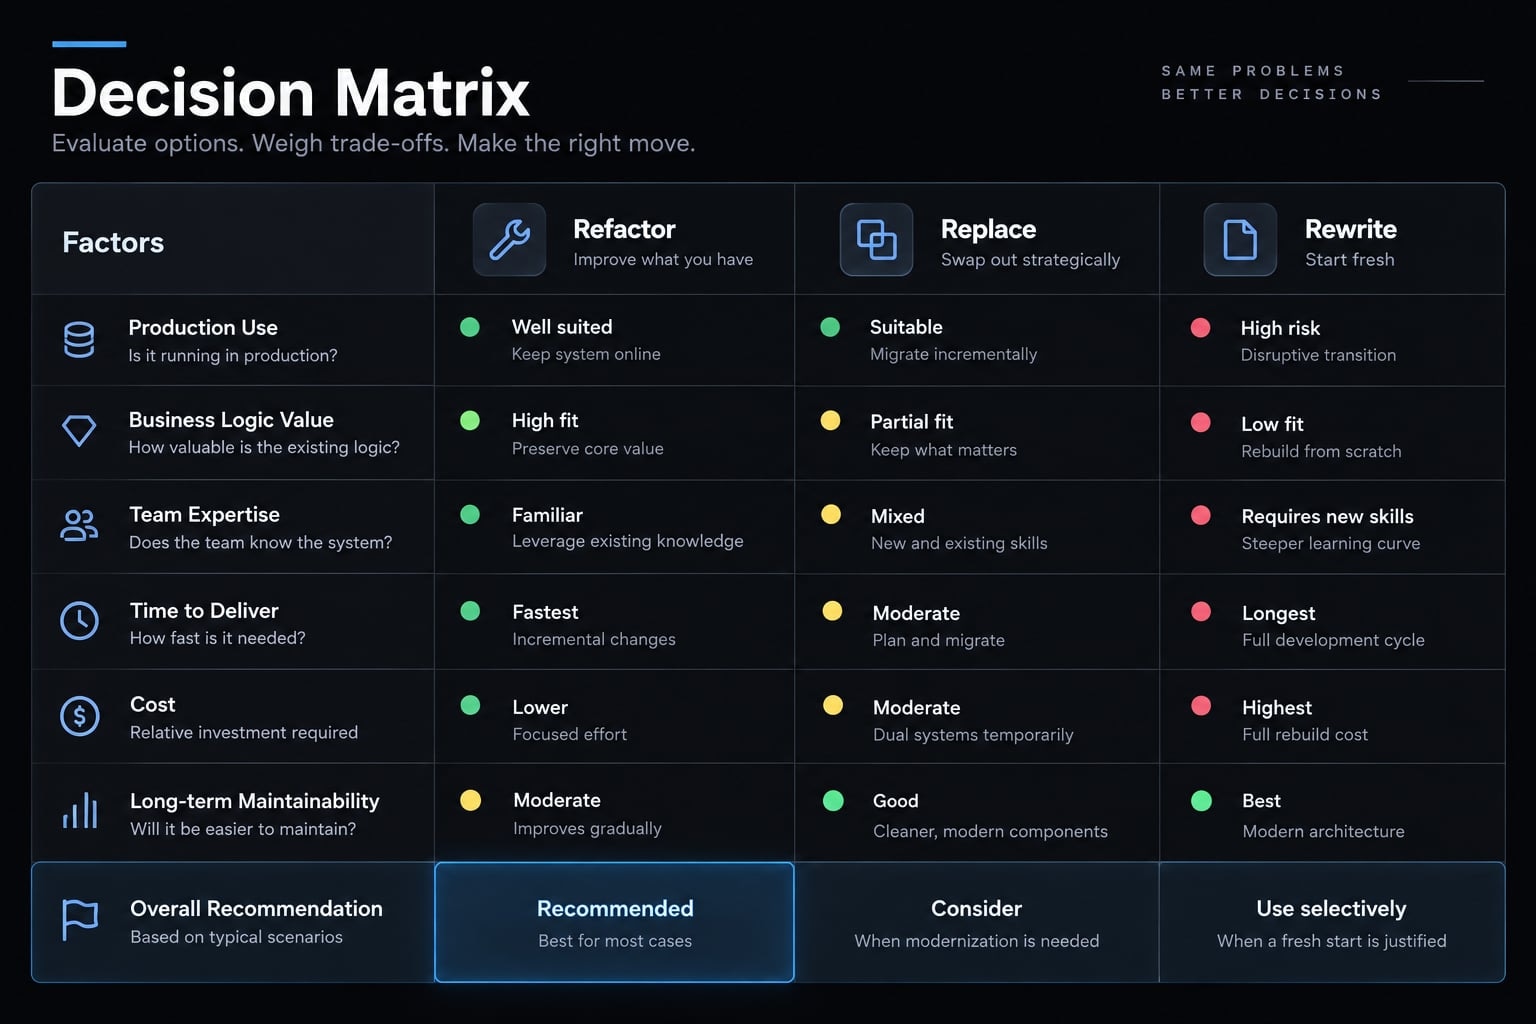Click the Good maintainability cell text

click(x=895, y=801)
